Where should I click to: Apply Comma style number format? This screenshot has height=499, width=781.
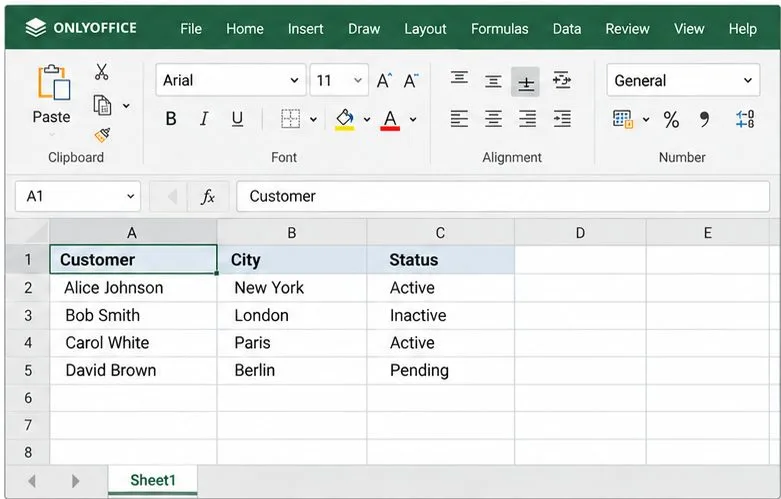click(704, 119)
